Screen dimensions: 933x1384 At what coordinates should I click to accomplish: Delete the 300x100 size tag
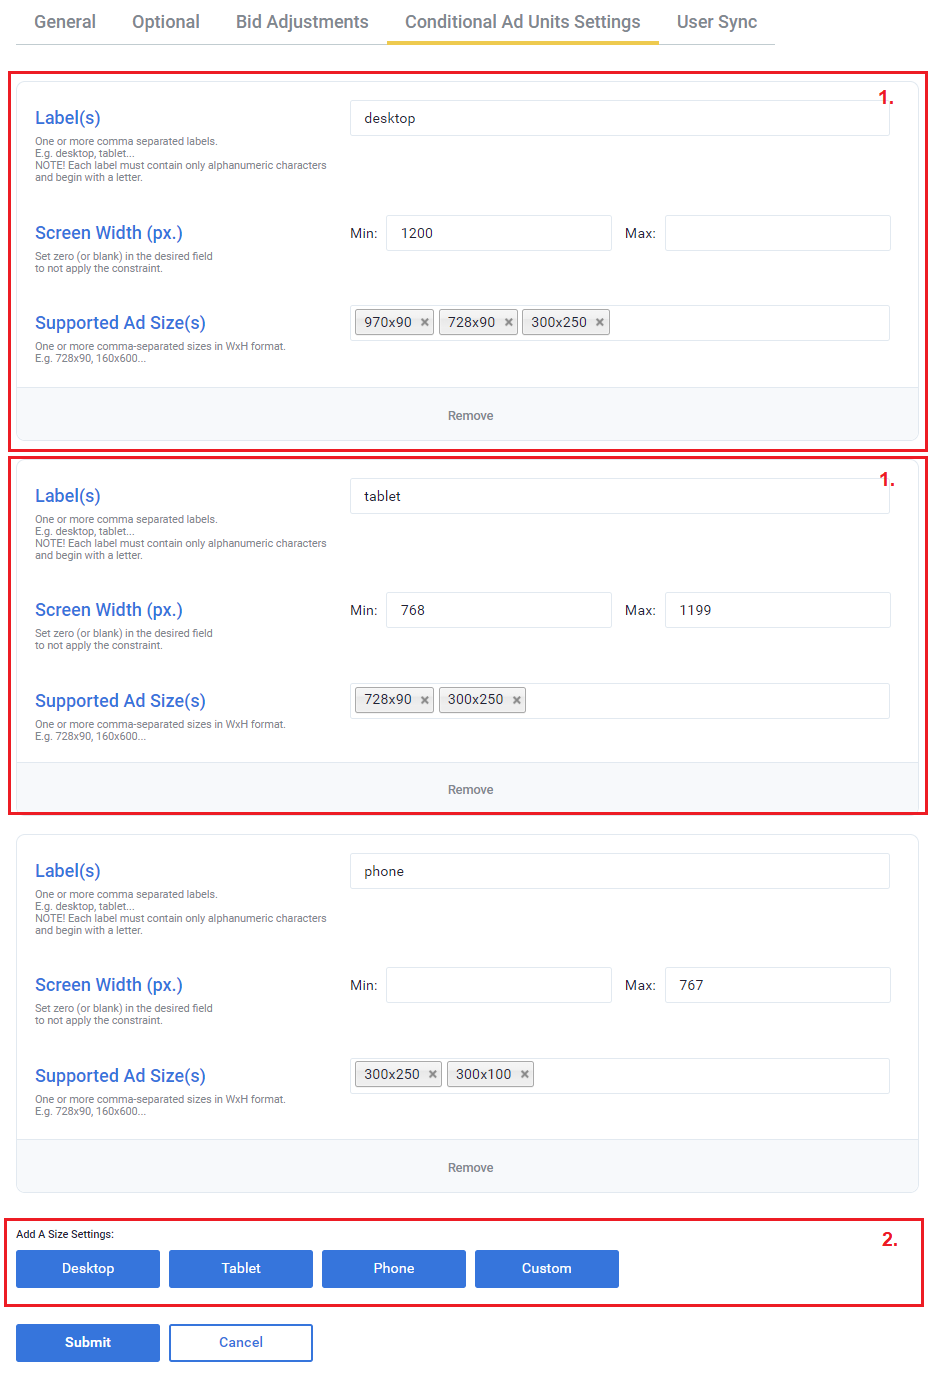pyautogui.click(x=525, y=1075)
